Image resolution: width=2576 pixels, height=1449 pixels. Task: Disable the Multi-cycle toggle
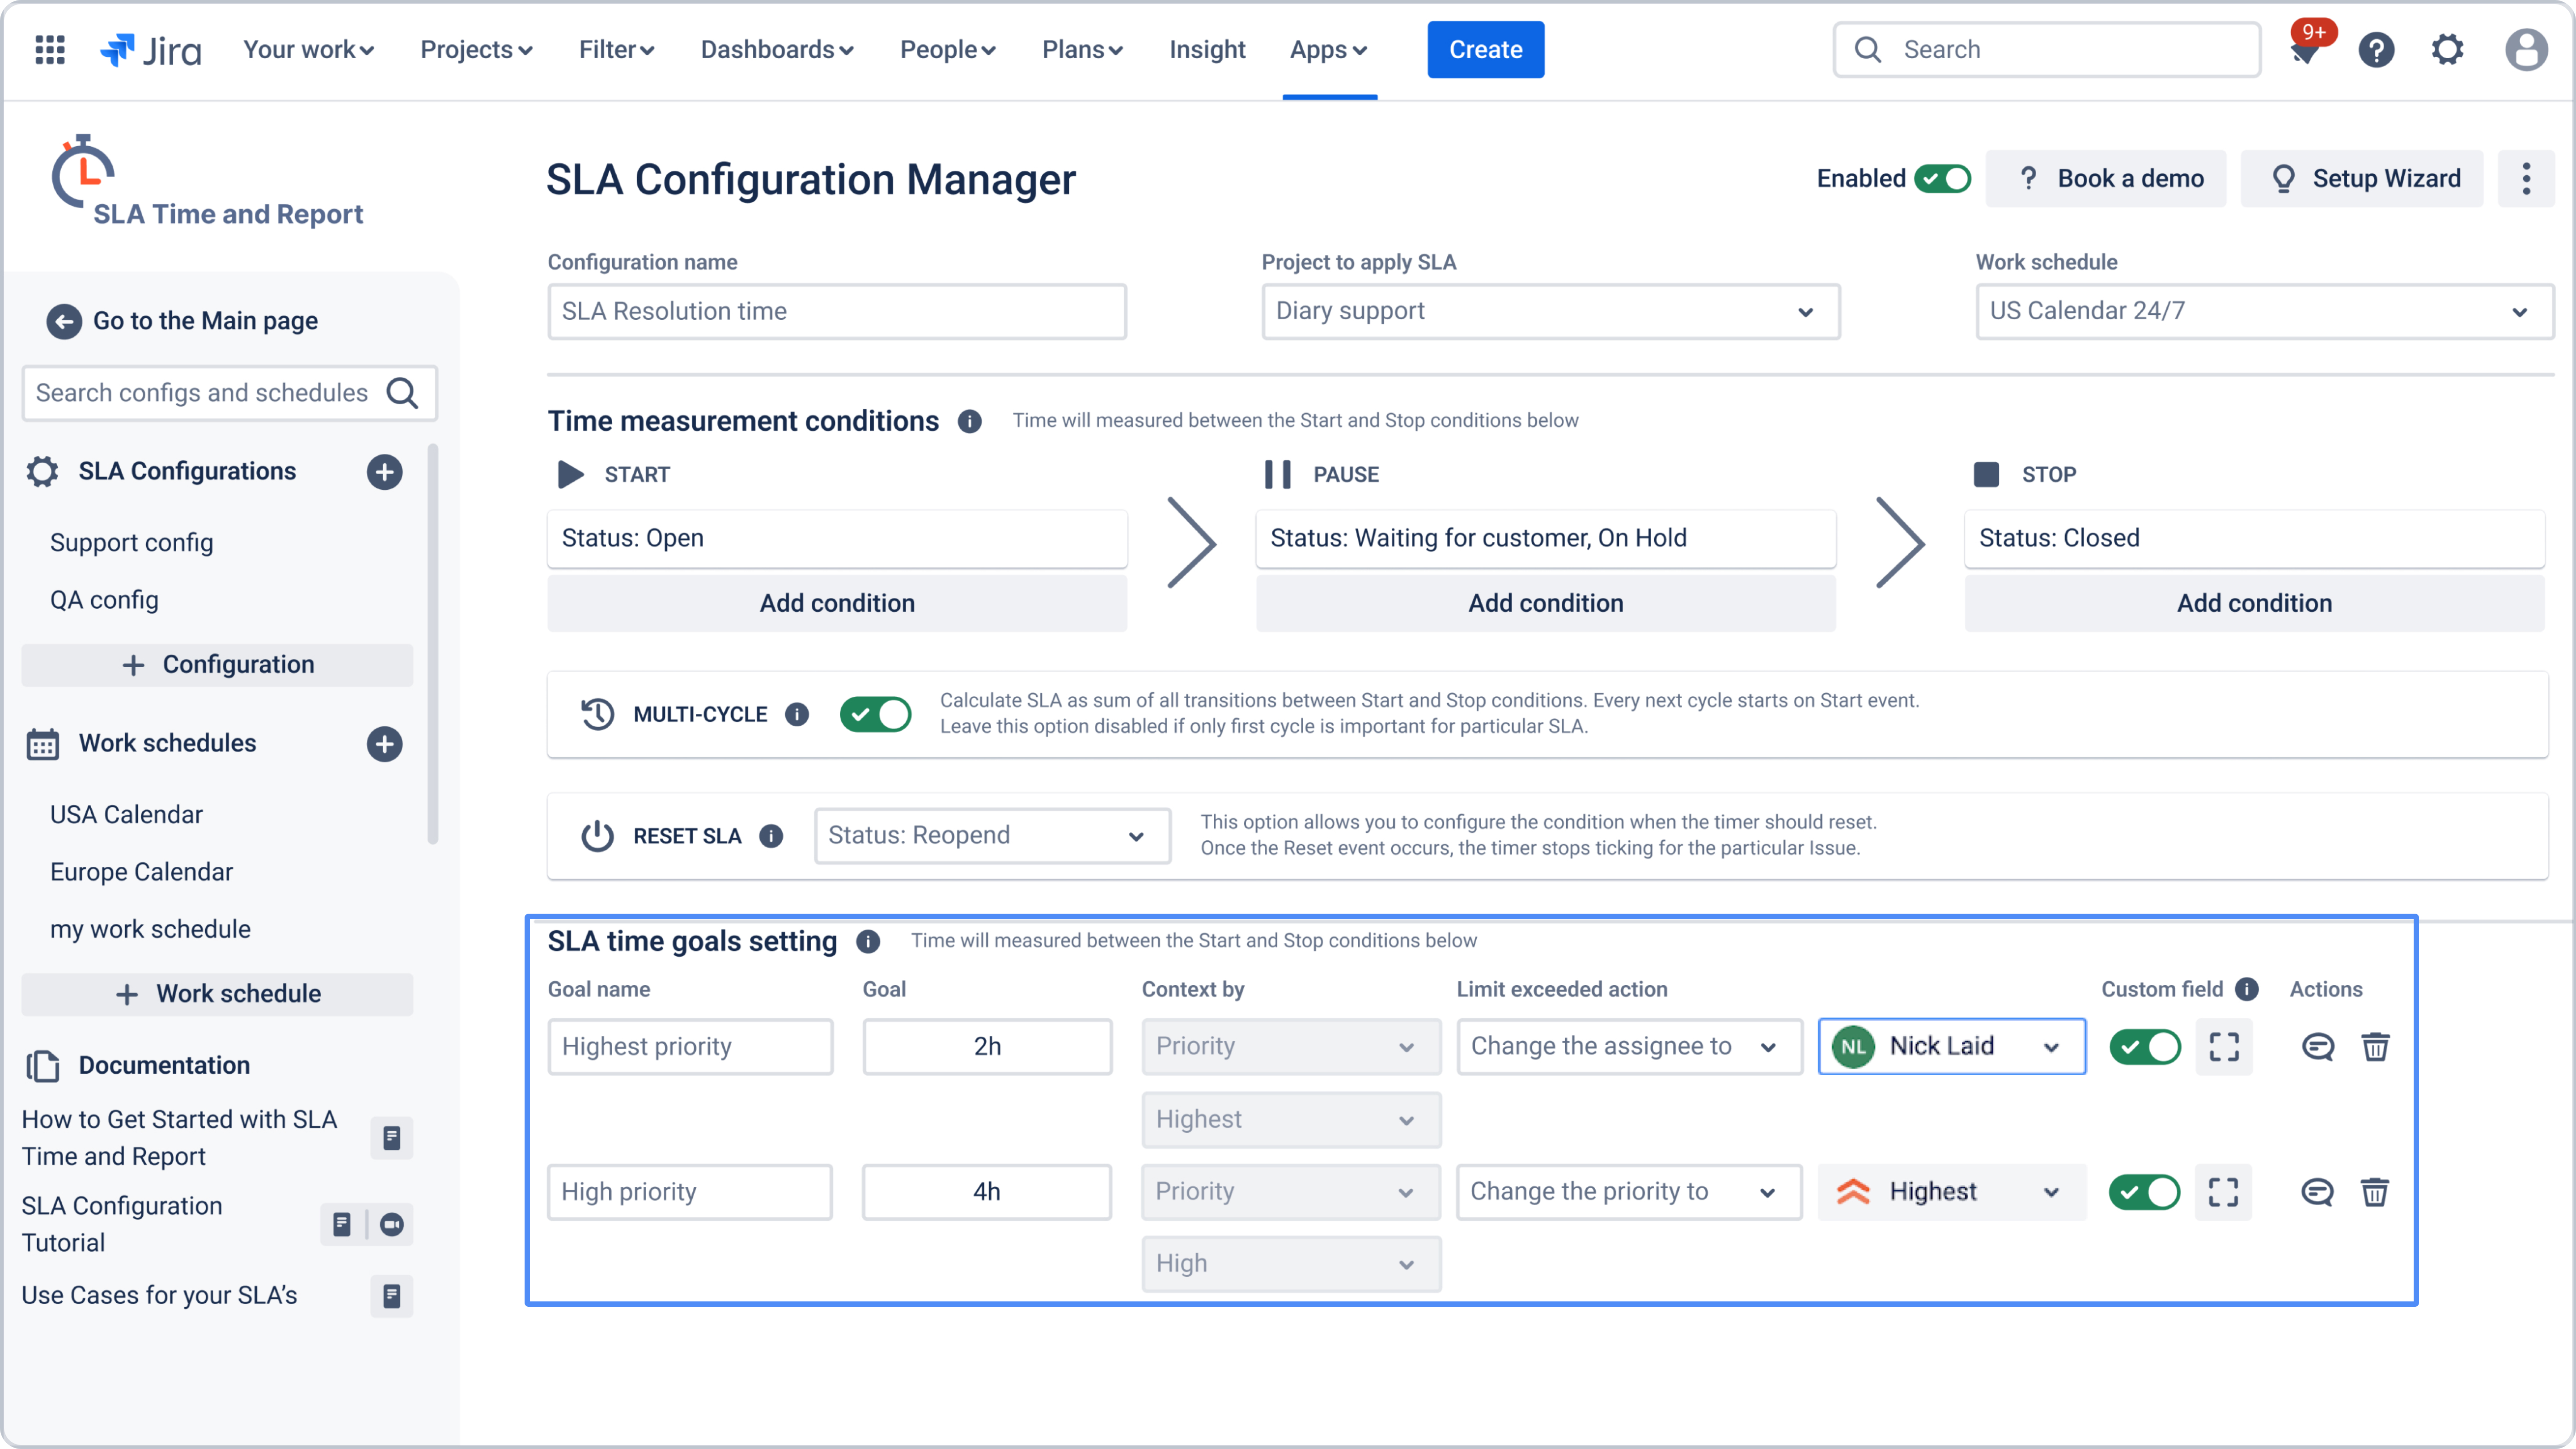click(875, 714)
